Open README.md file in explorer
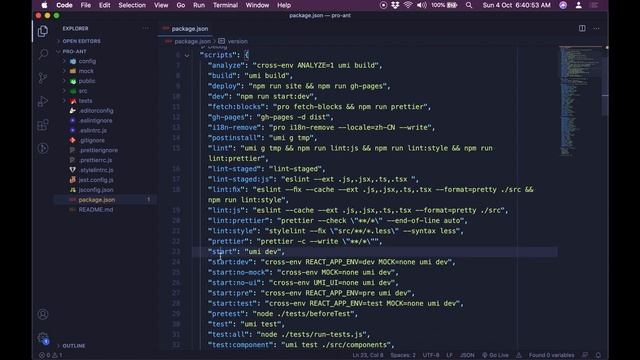 96,209
